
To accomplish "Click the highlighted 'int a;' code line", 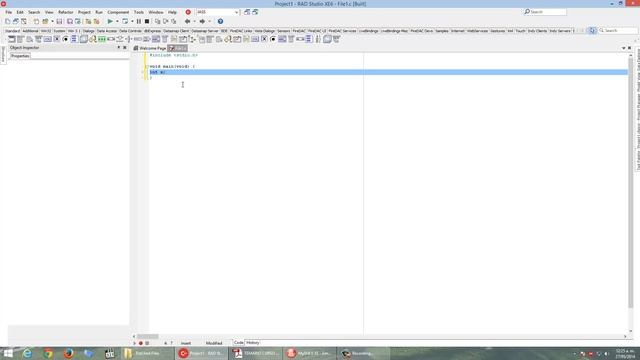I will click(x=388, y=72).
